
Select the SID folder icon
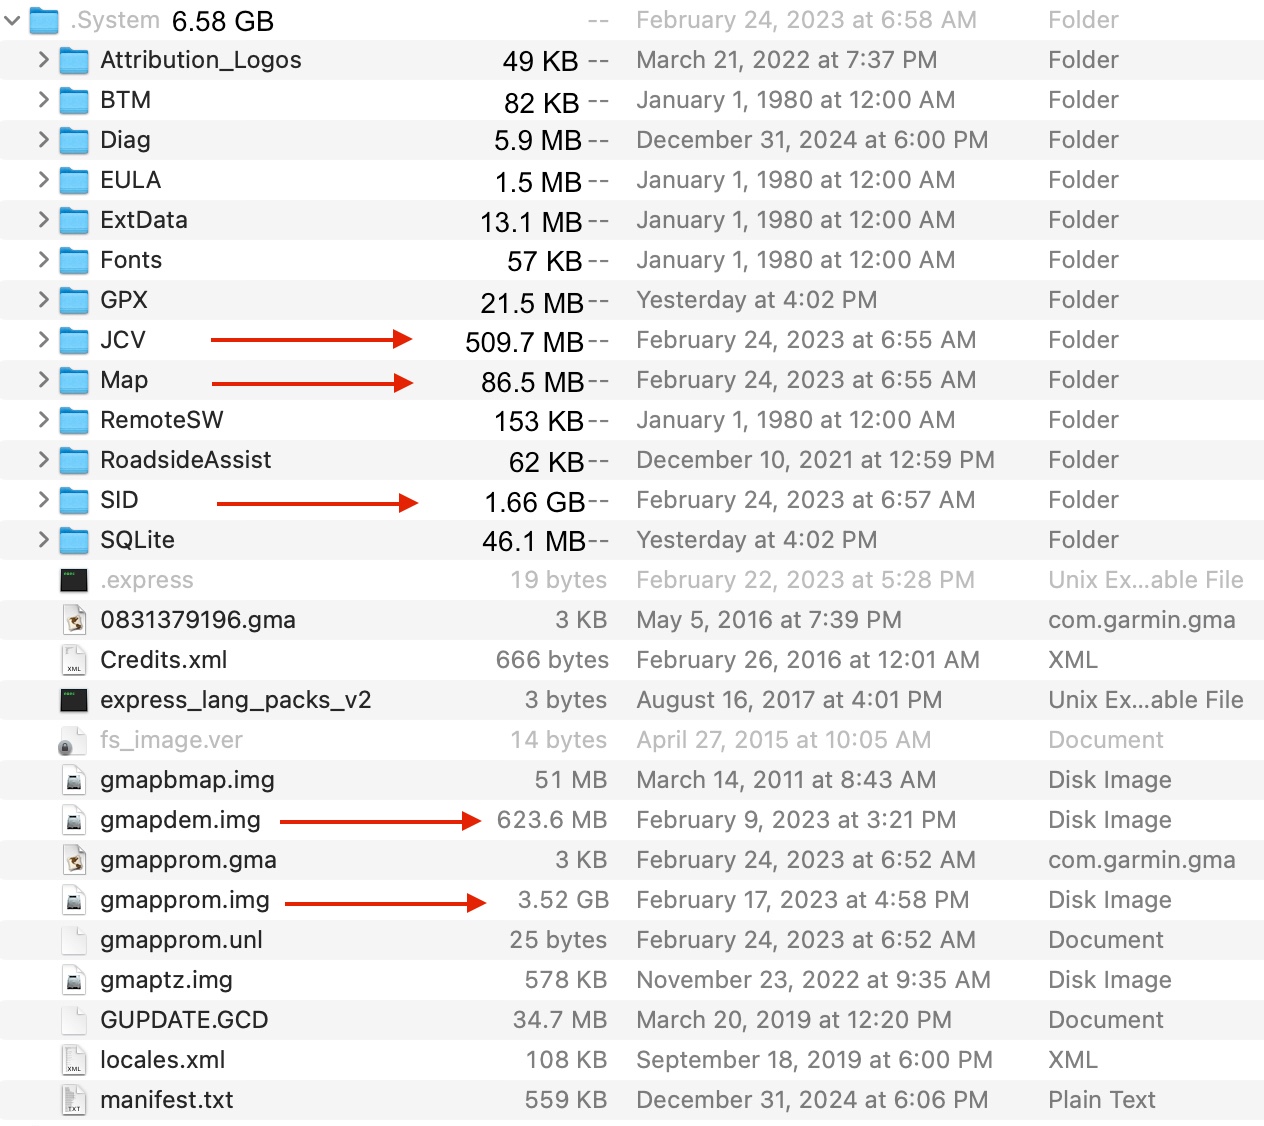point(74,500)
